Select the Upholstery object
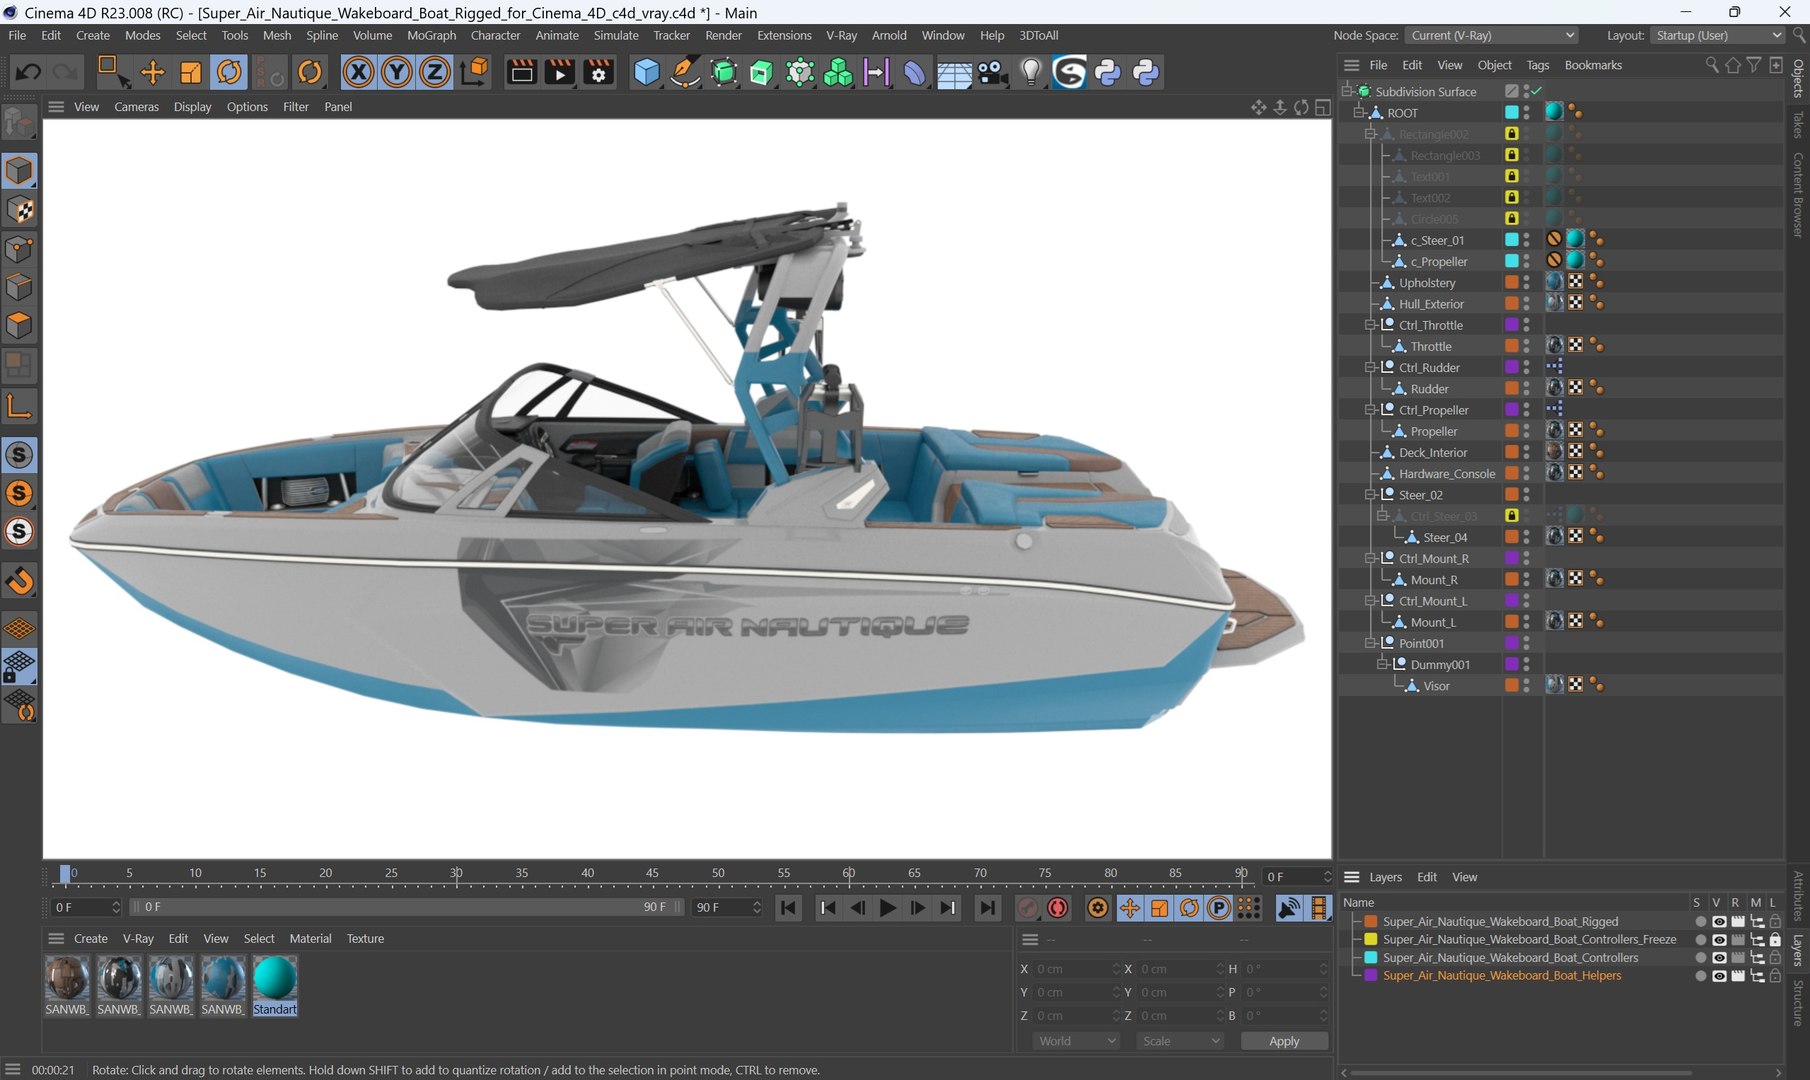Viewport: 1810px width, 1080px height. 1427,283
